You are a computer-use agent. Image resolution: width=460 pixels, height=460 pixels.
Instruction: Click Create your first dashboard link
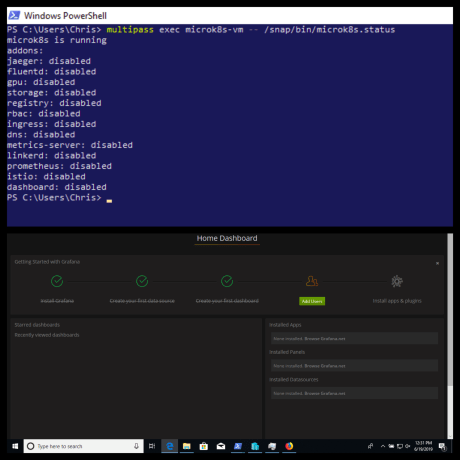(227, 301)
